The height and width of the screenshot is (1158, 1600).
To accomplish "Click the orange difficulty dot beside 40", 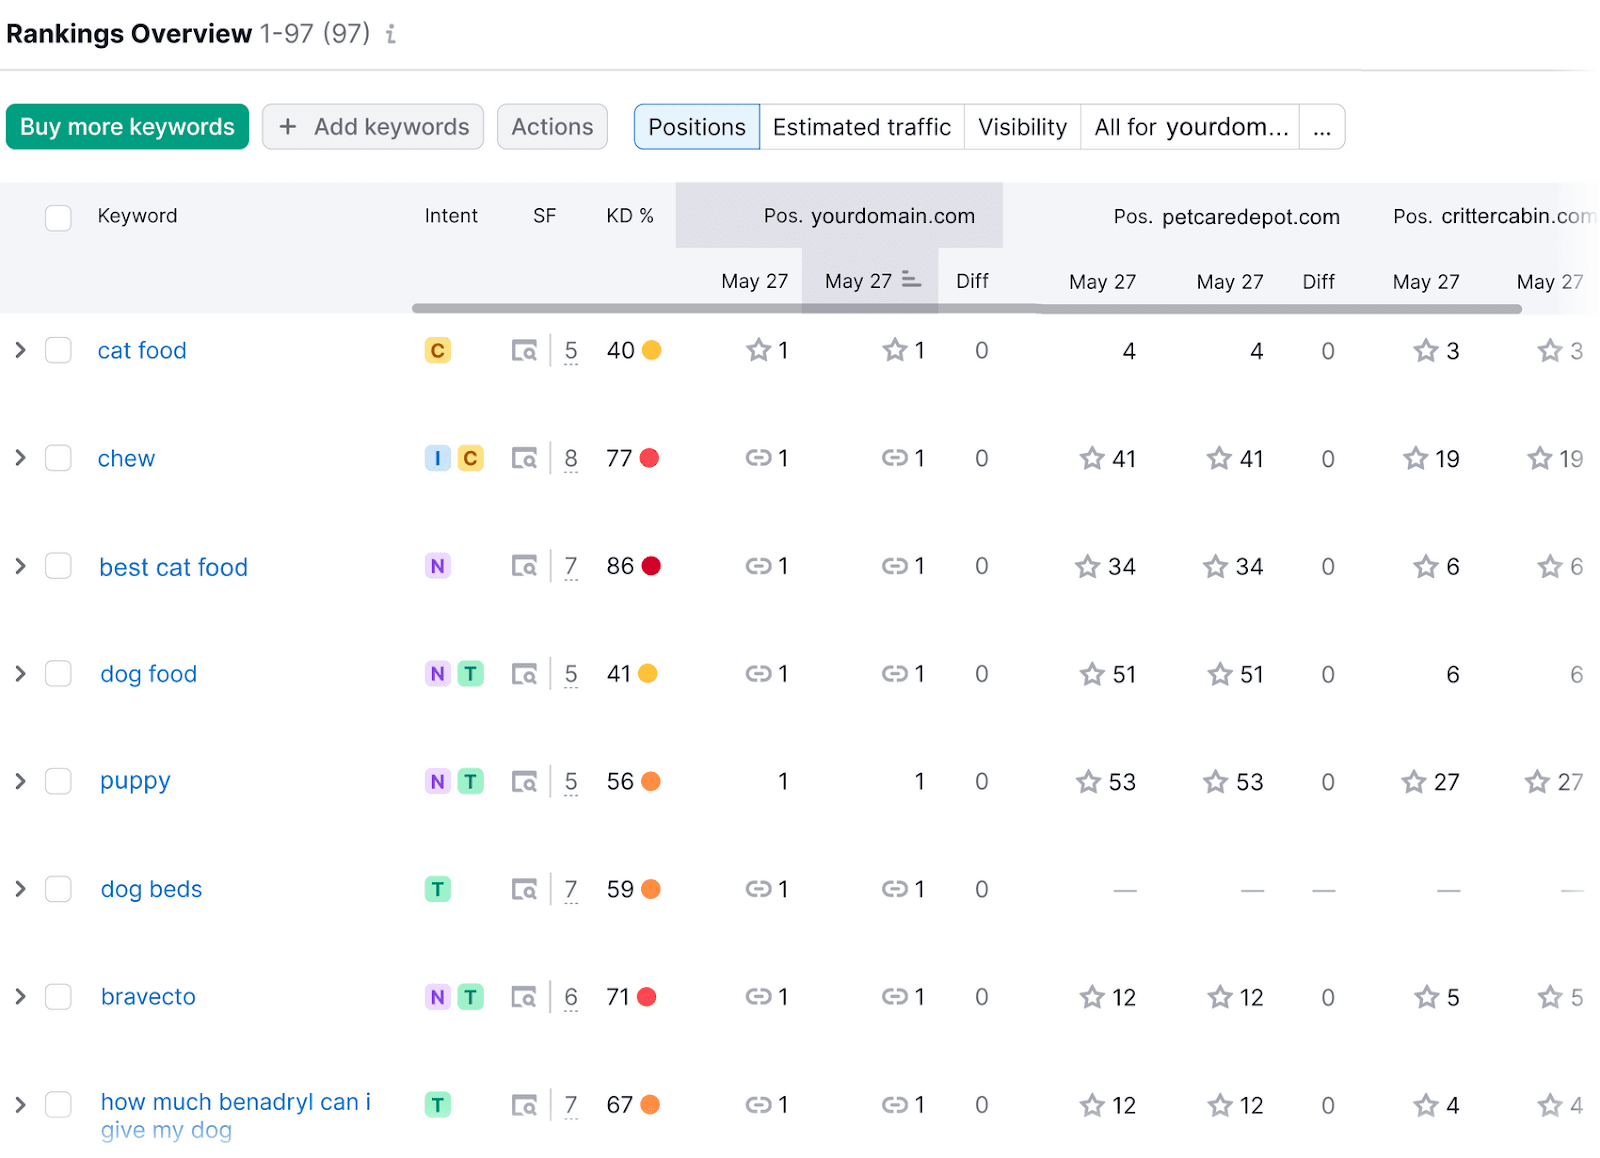I will pyautogui.click(x=654, y=350).
